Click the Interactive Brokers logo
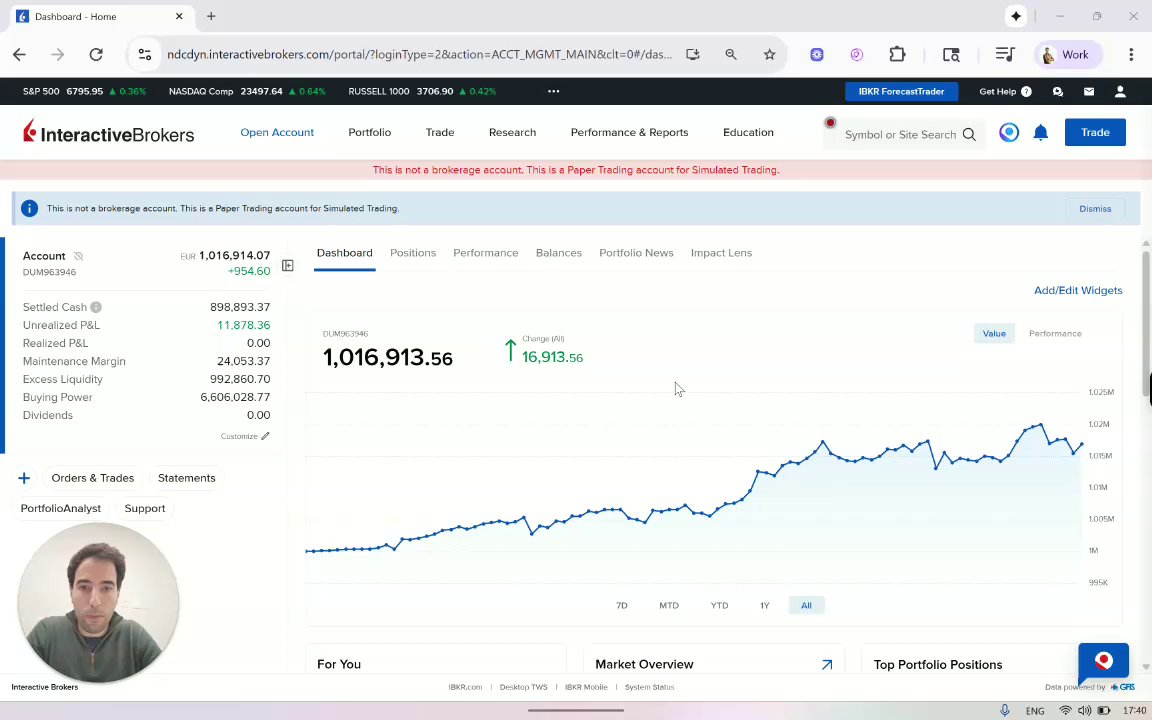The height and width of the screenshot is (720, 1152). click(x=109, y=132)
